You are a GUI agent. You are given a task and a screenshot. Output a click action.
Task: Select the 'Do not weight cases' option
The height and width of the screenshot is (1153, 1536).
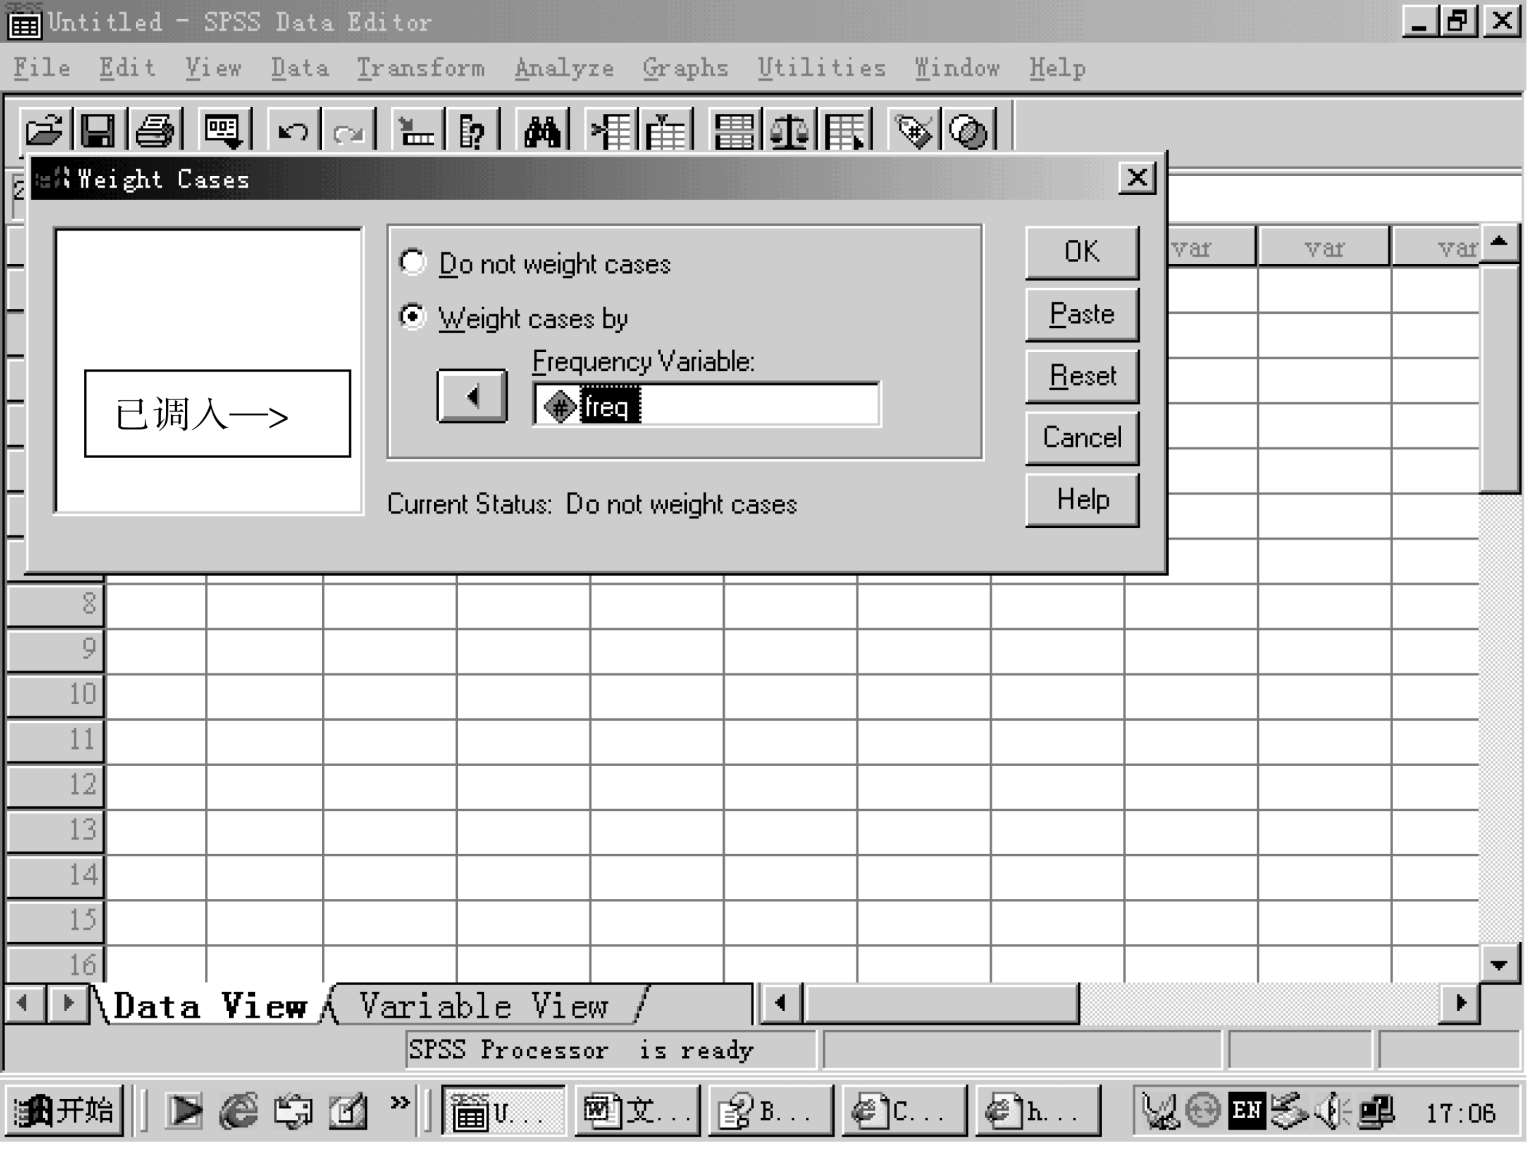tap(536, 263)
